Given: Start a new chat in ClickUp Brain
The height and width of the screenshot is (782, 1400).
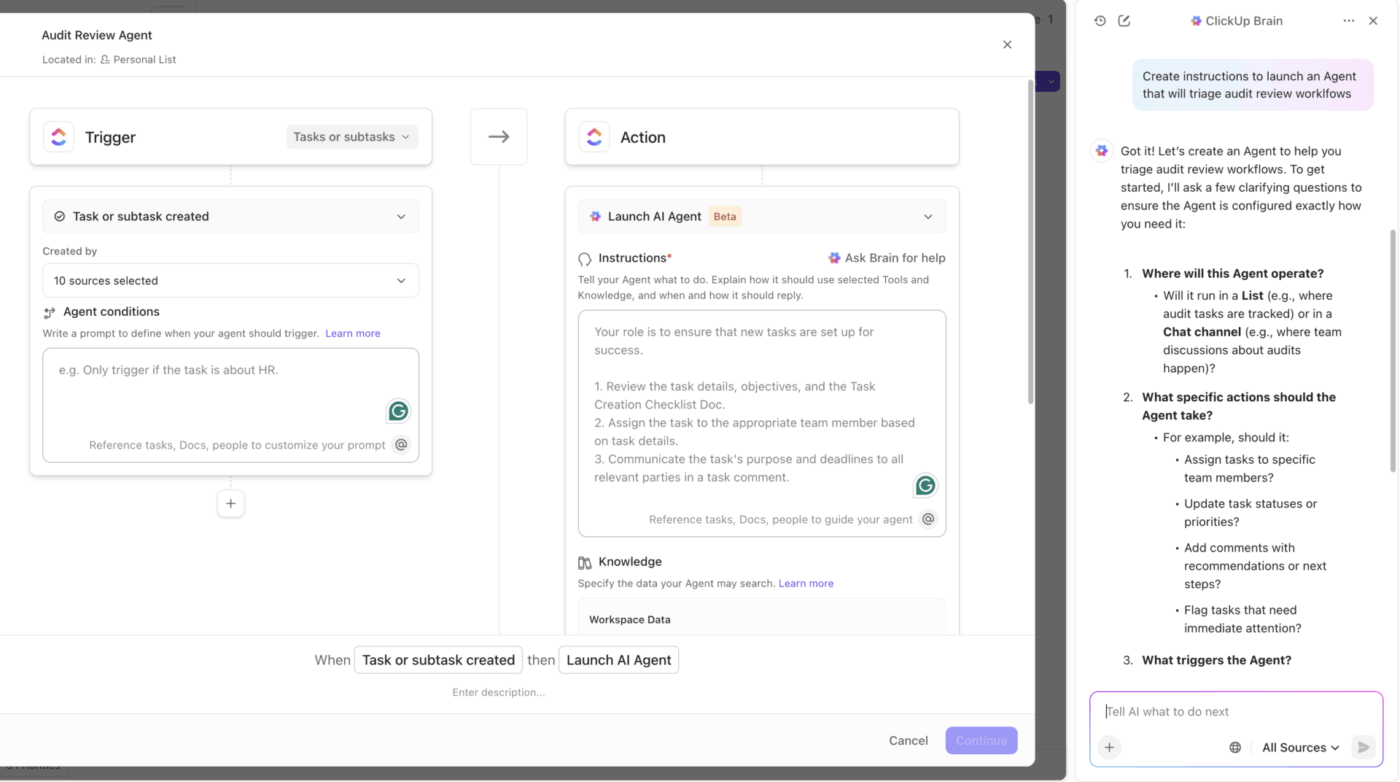Looking at the screenshot, I should pos(1124,21).
